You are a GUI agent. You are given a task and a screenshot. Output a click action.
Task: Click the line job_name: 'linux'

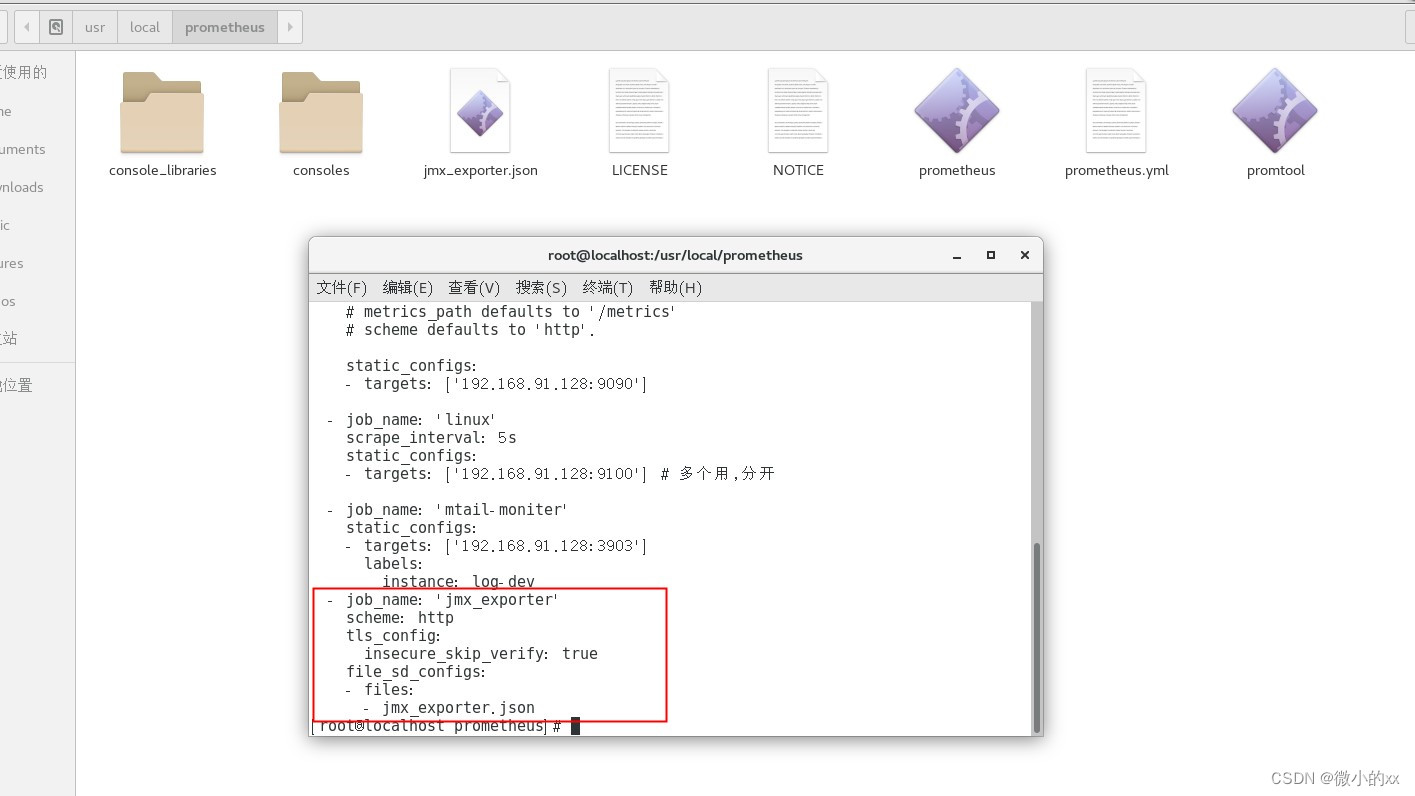tap(411, 420)
